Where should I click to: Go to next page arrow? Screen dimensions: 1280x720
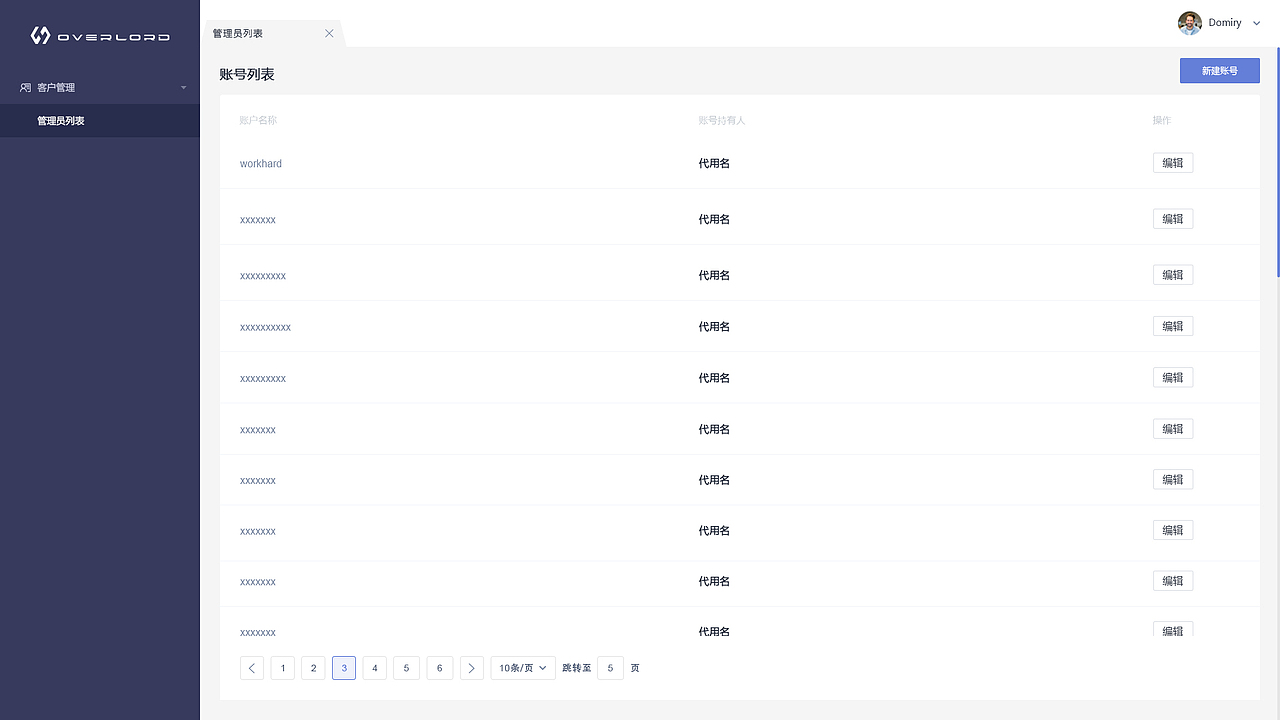[472, 668]
